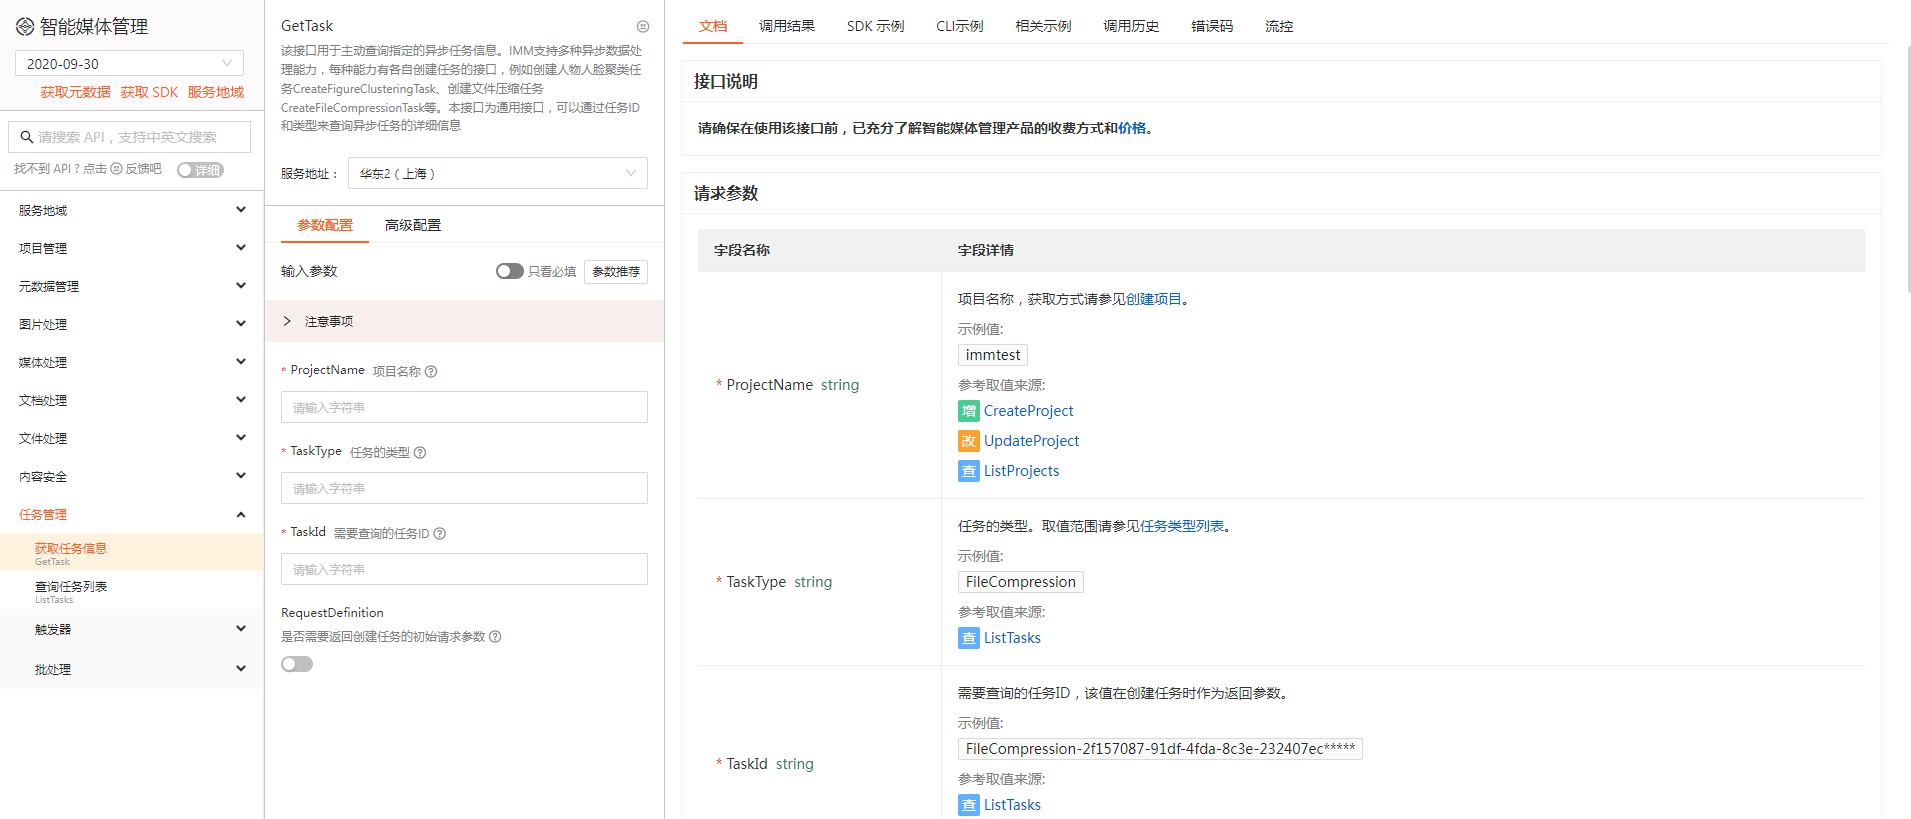Open the CreateProject API link
Image resolution: width=1911 pixels, height=819 pixels.
[x=1028, y=411]
